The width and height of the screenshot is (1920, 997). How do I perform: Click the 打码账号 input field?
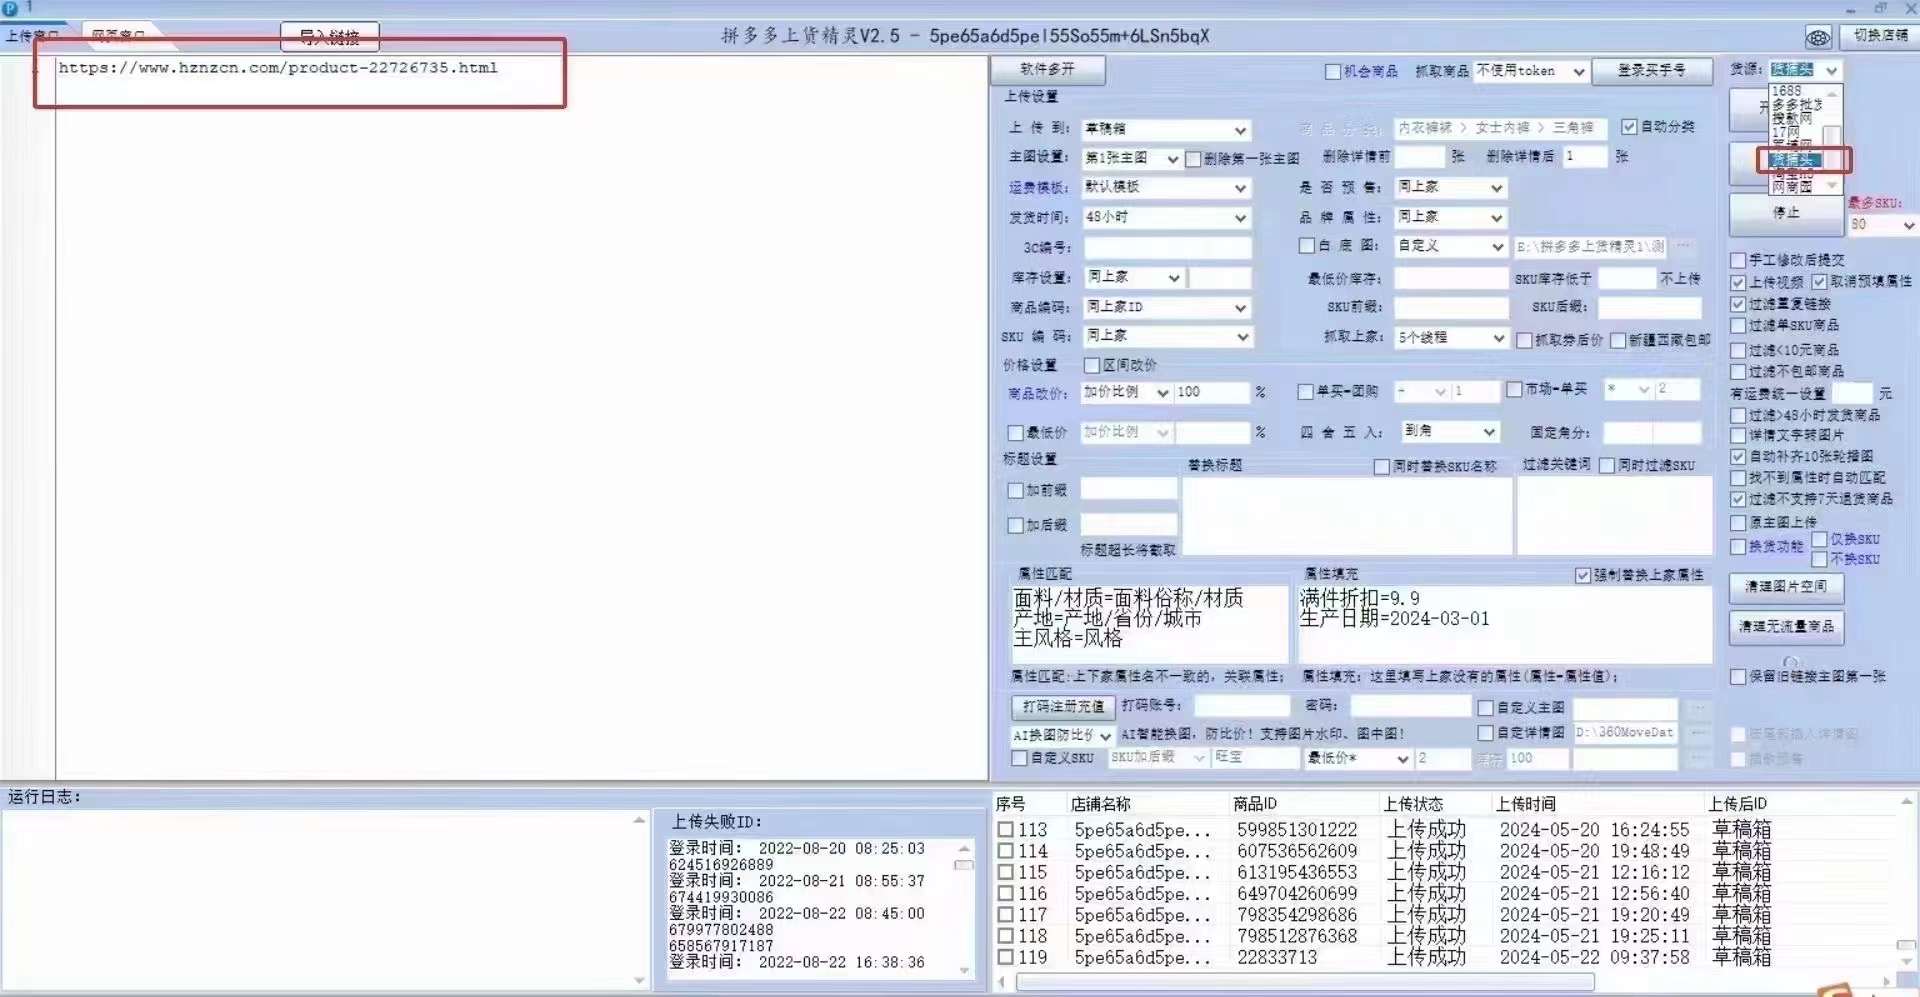[1242, 707]
